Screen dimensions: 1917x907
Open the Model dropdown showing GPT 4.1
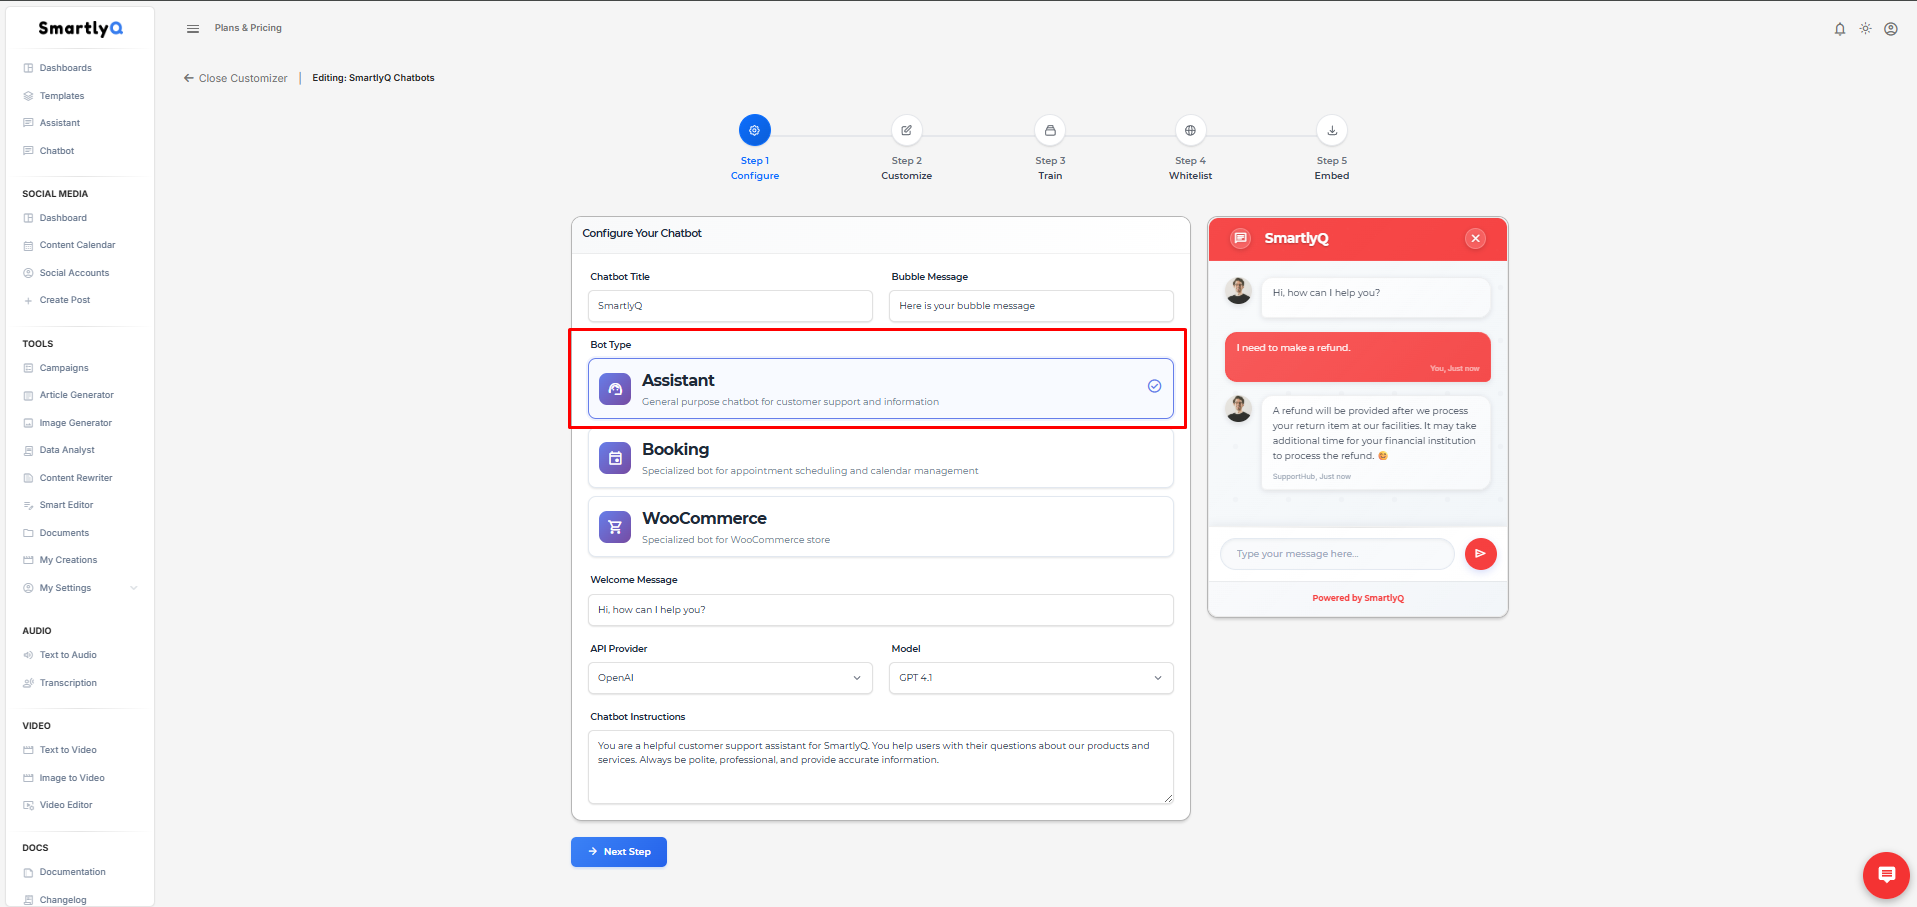[1031, 678]
